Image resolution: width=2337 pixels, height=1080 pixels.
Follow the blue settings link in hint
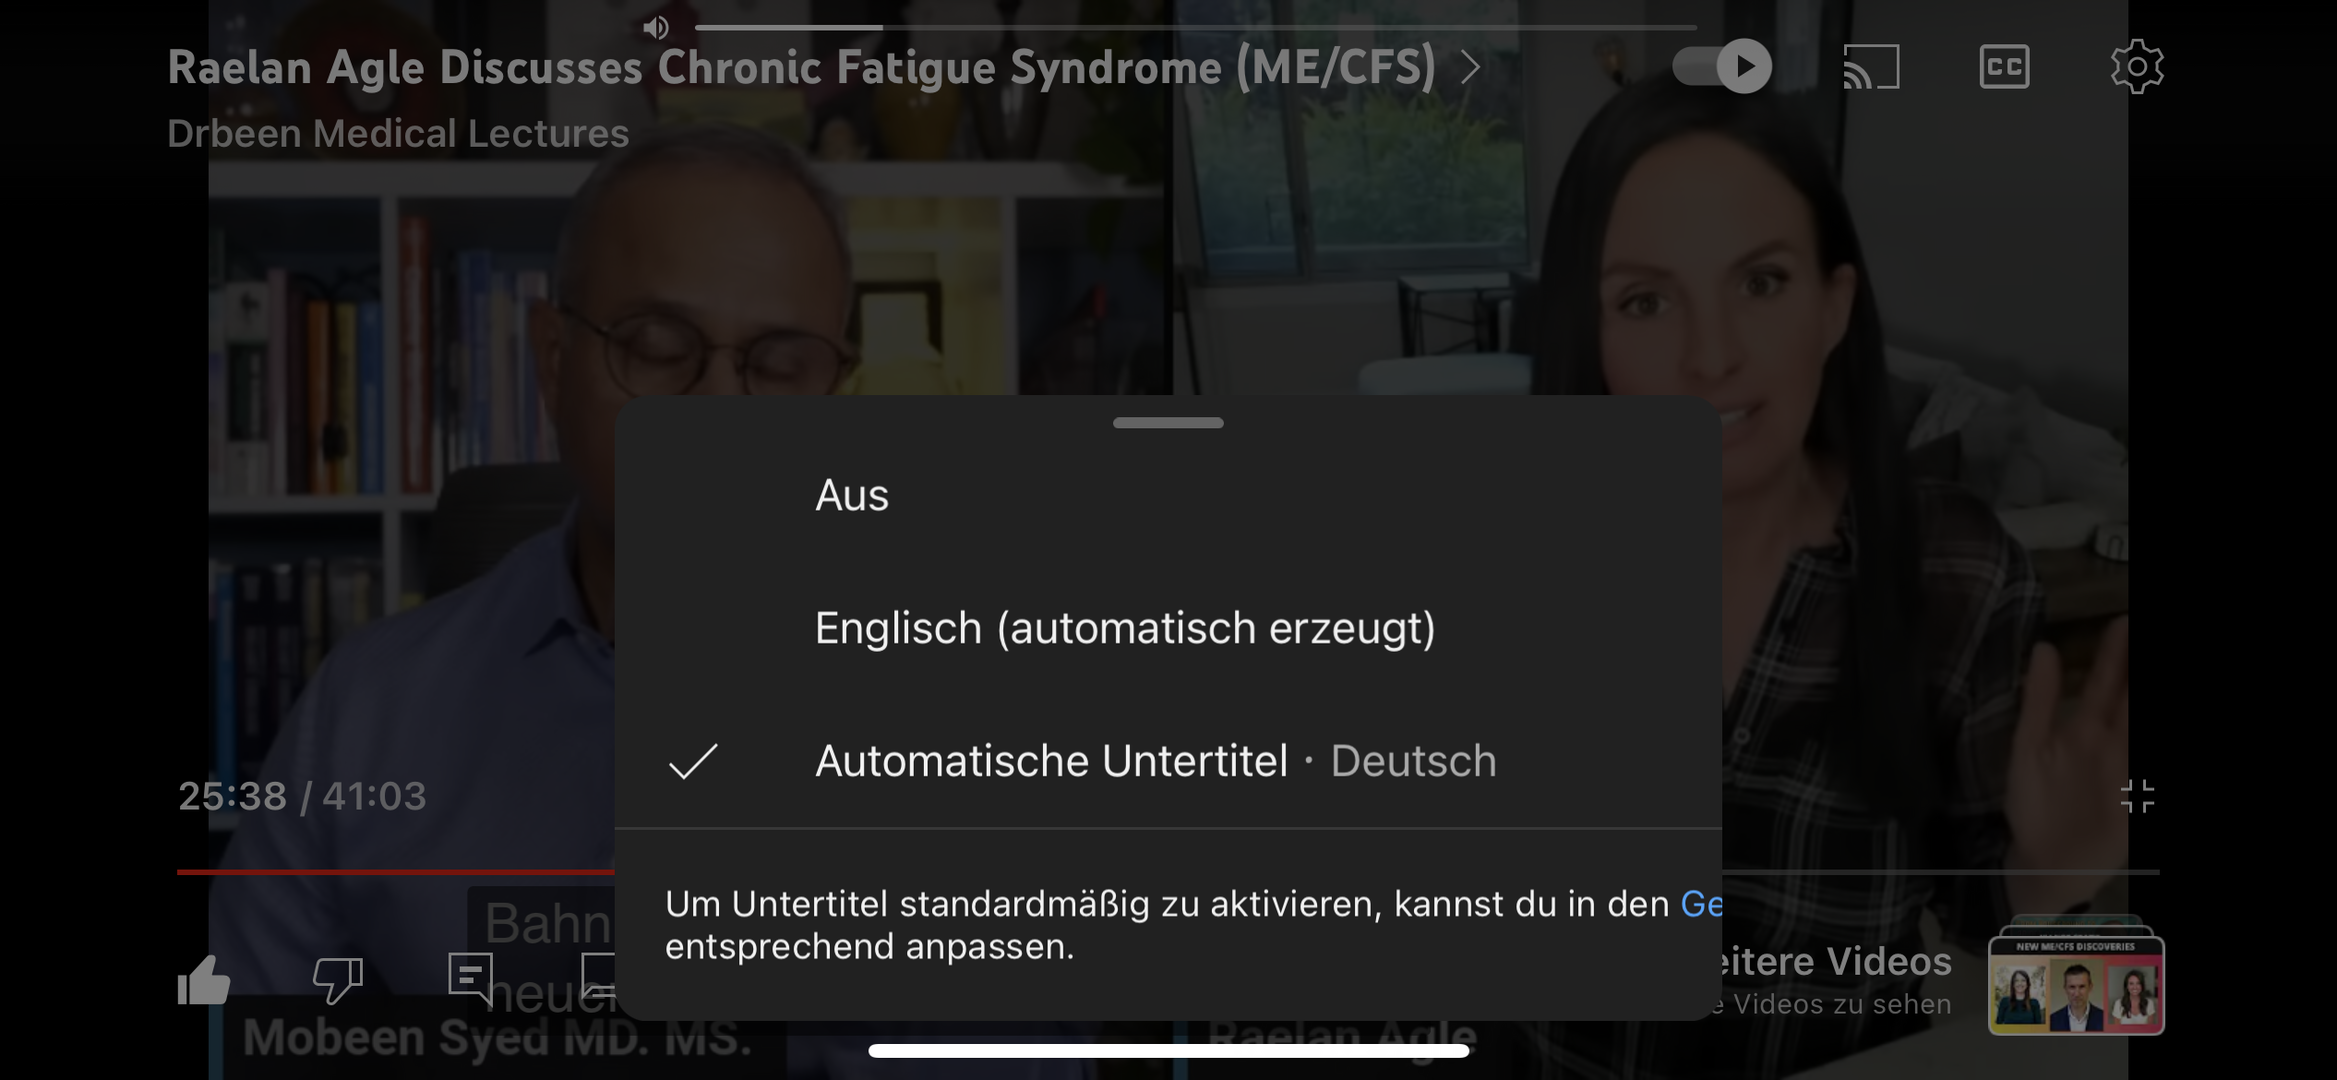(x=1701, y=904)
